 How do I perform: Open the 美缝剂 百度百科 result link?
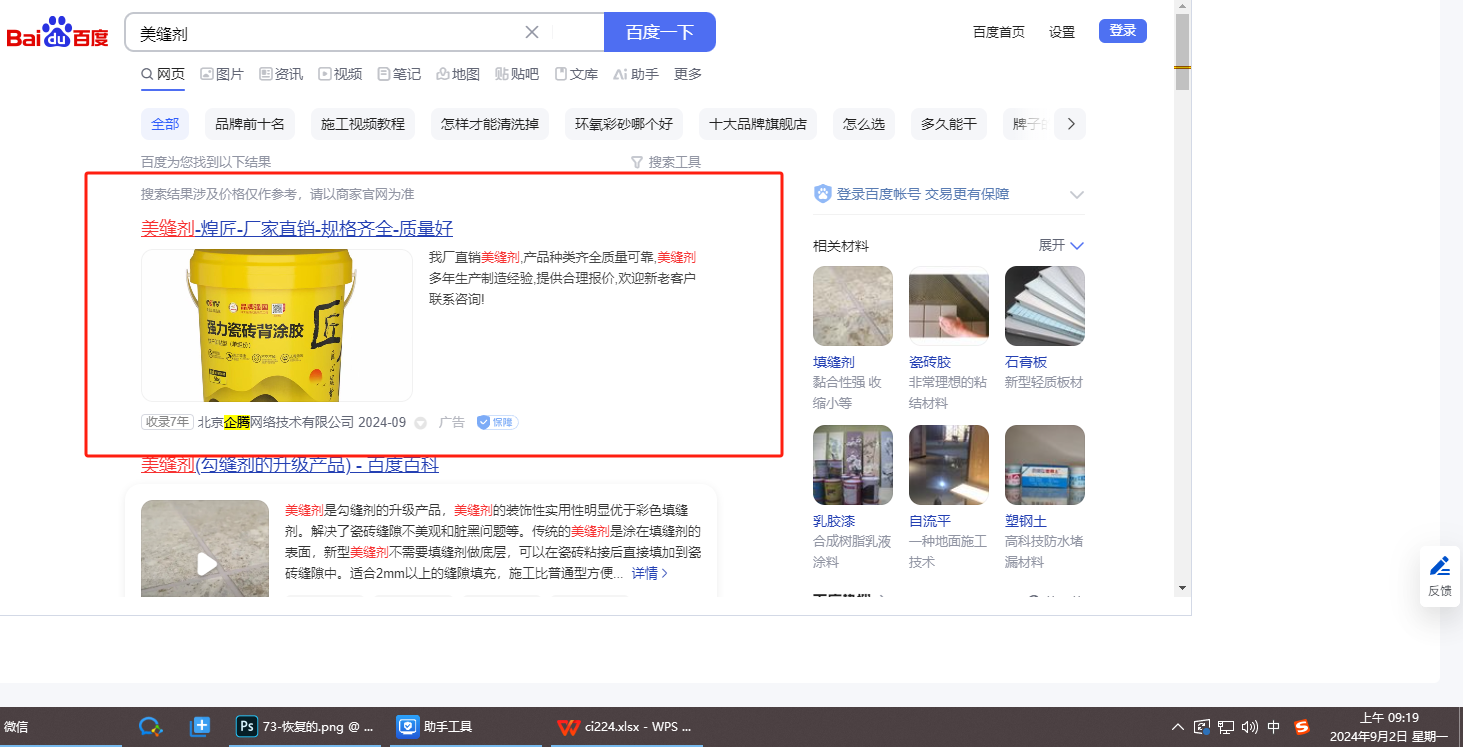(x=290, y=465)
